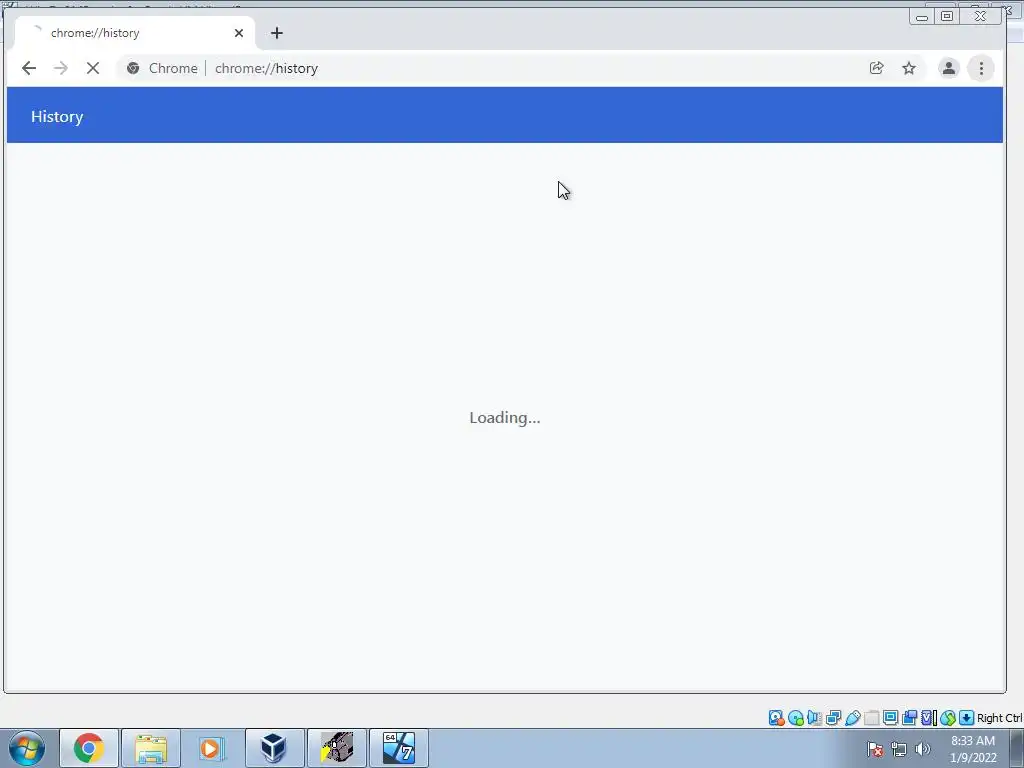Click the forward navigation arrow
1024x768 pixels.
pos(61,68)
